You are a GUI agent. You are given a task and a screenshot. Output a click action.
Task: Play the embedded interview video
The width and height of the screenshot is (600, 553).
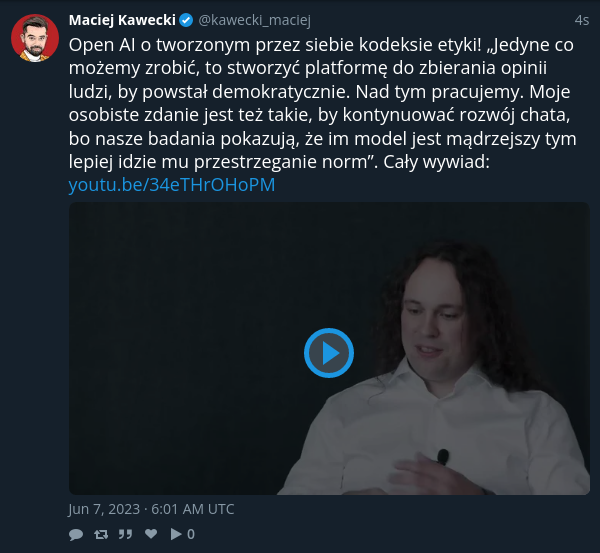[329, 352]
